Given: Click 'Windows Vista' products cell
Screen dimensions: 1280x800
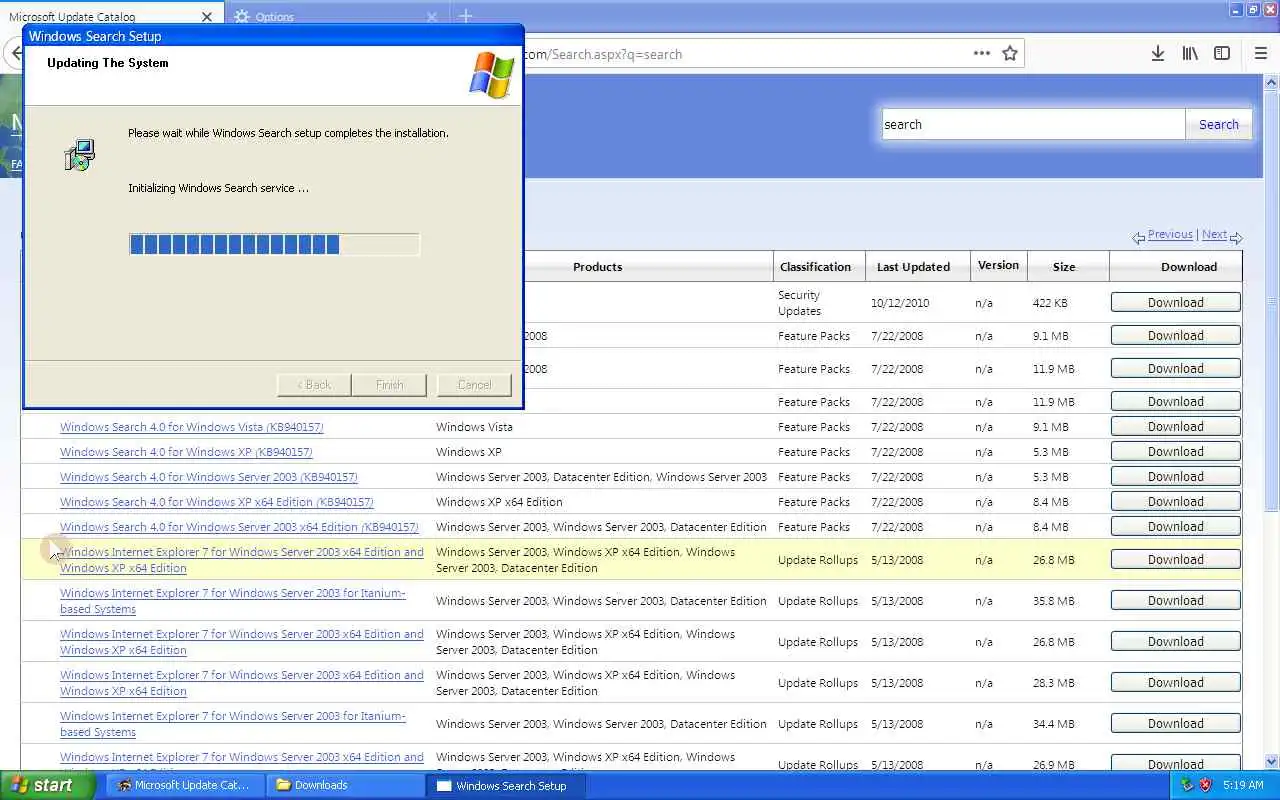Looking at the screenshot, I should (474, 427).
